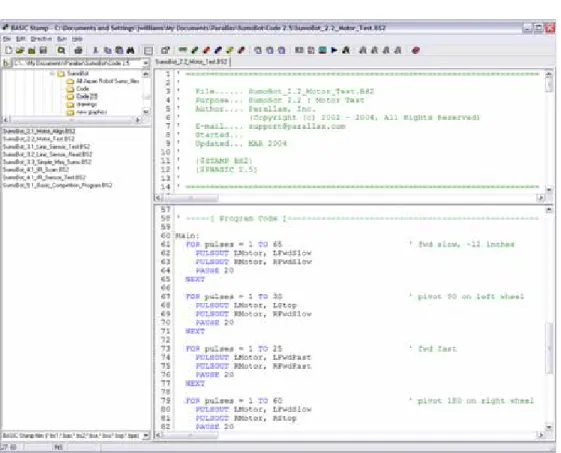Click the folder tree scroll down arrow
Viewport: 561px width, 453px height.
146,112
